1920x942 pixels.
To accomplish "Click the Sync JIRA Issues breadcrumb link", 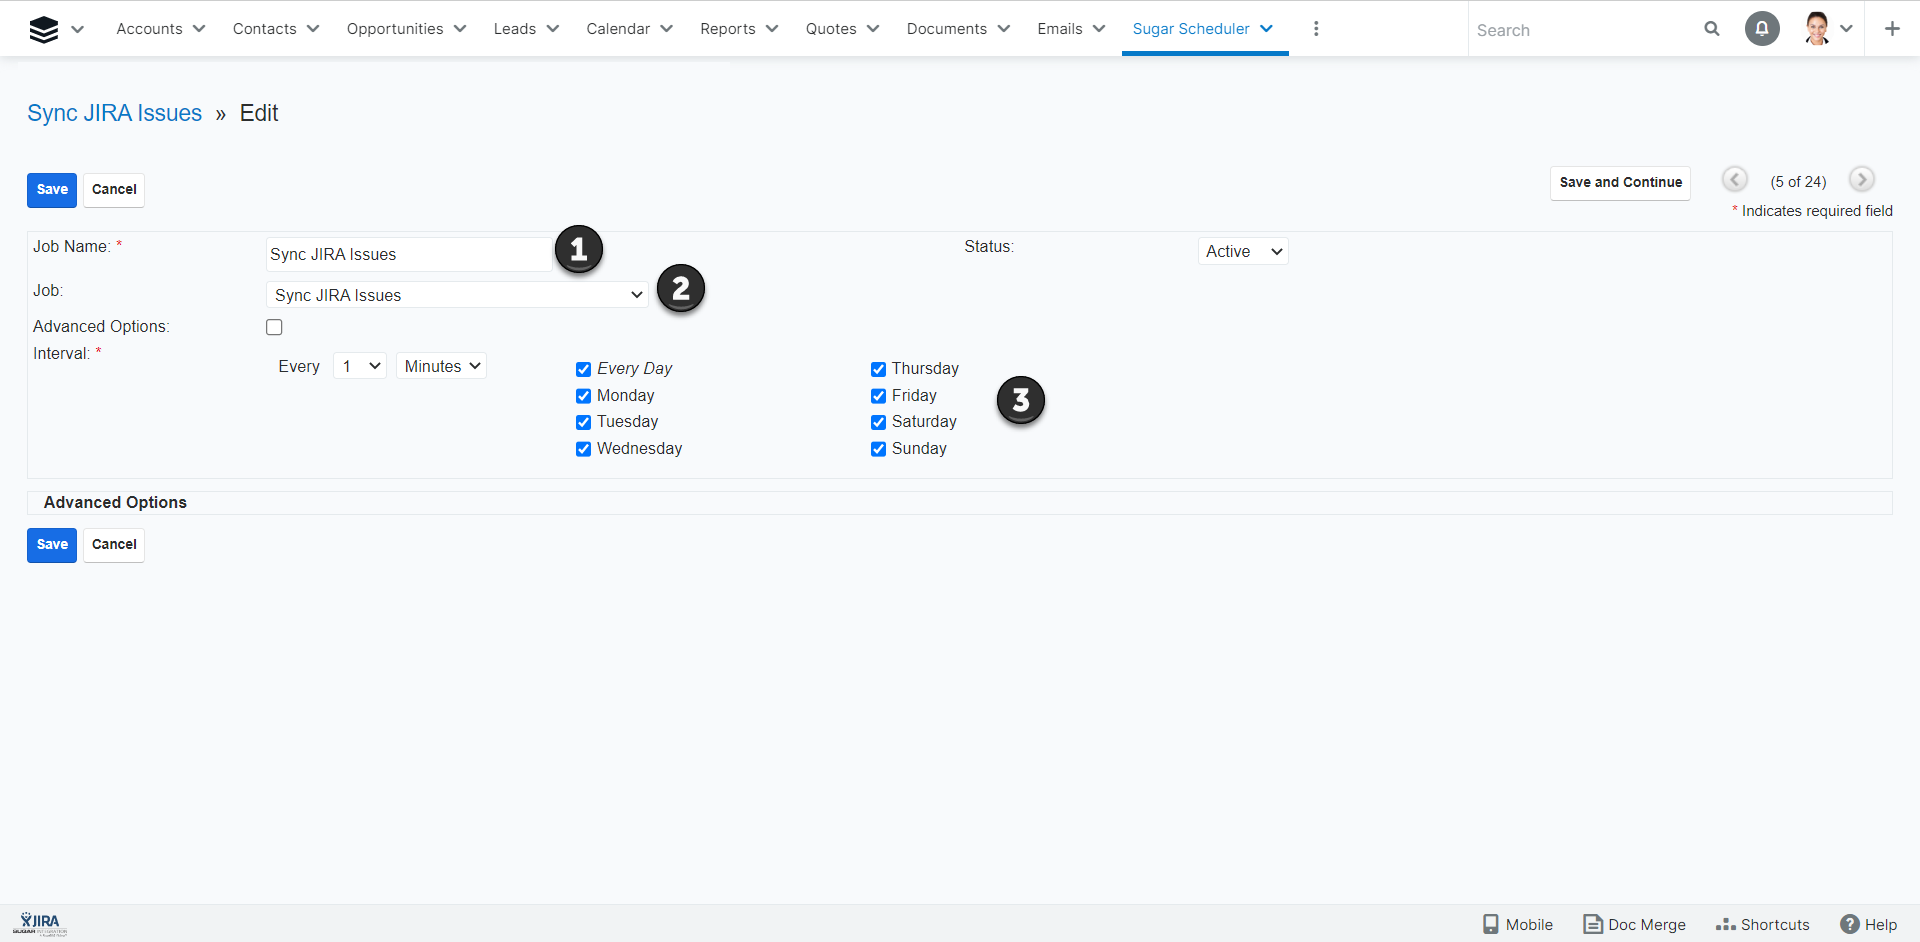I will pos(114,113).
